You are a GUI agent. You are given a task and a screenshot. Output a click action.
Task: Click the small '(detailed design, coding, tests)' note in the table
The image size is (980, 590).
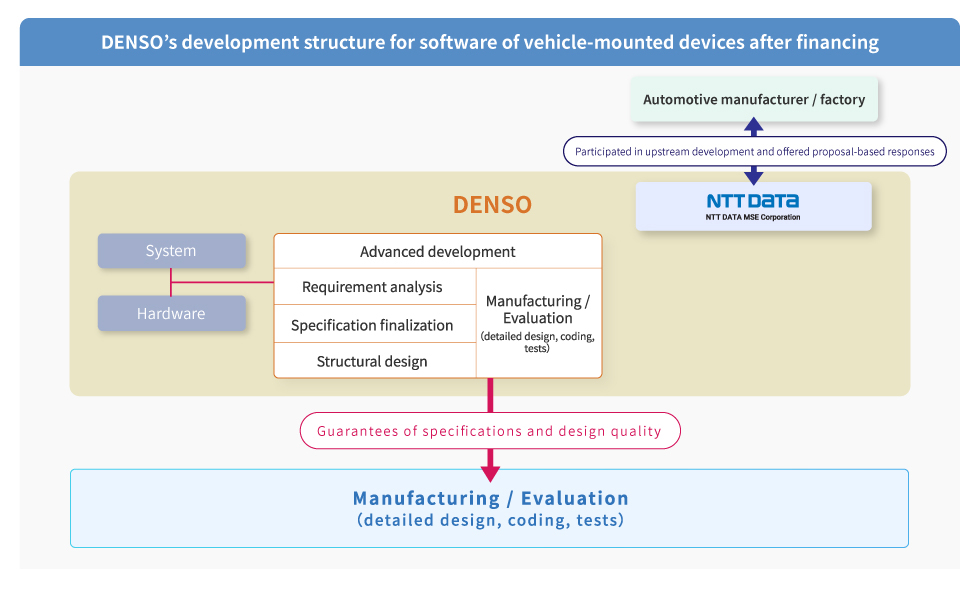tap(538, 342)
